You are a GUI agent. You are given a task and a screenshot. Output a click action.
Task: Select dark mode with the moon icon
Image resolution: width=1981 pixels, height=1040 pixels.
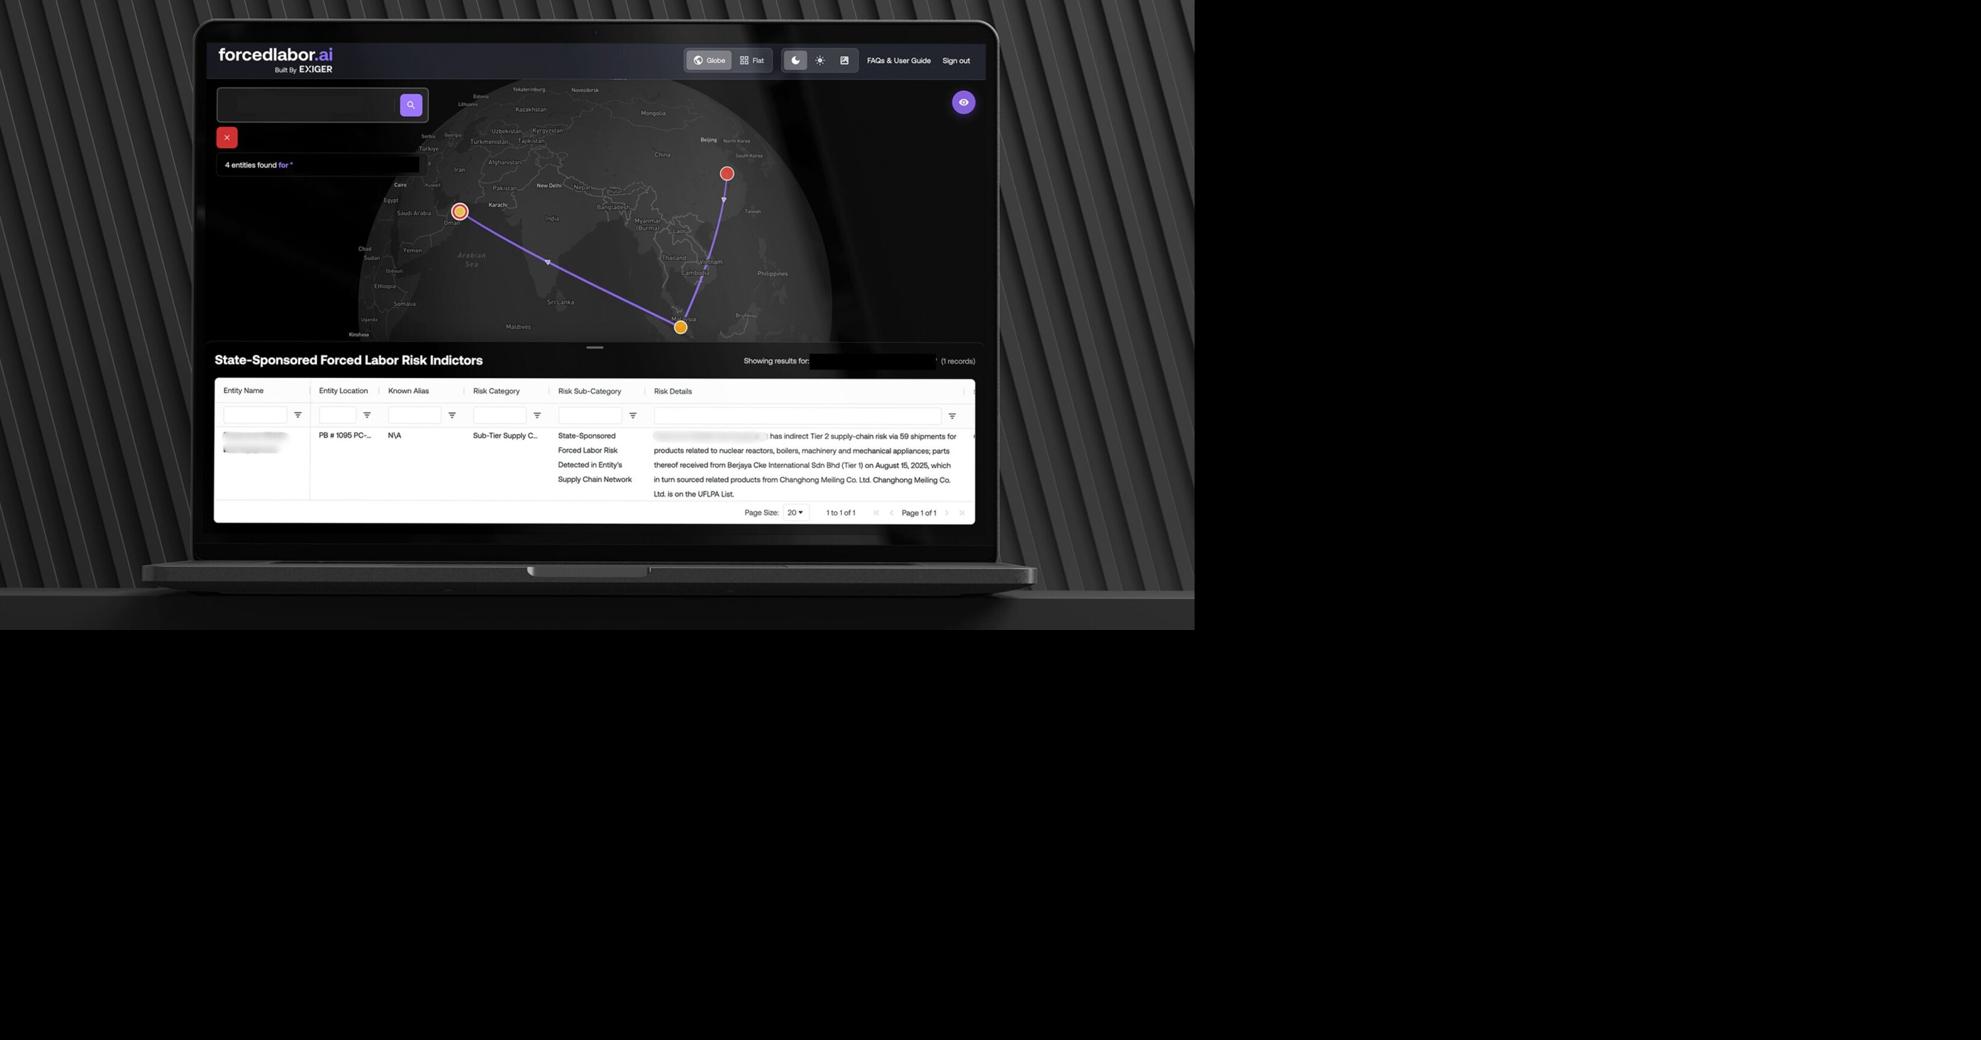[795, 60]
